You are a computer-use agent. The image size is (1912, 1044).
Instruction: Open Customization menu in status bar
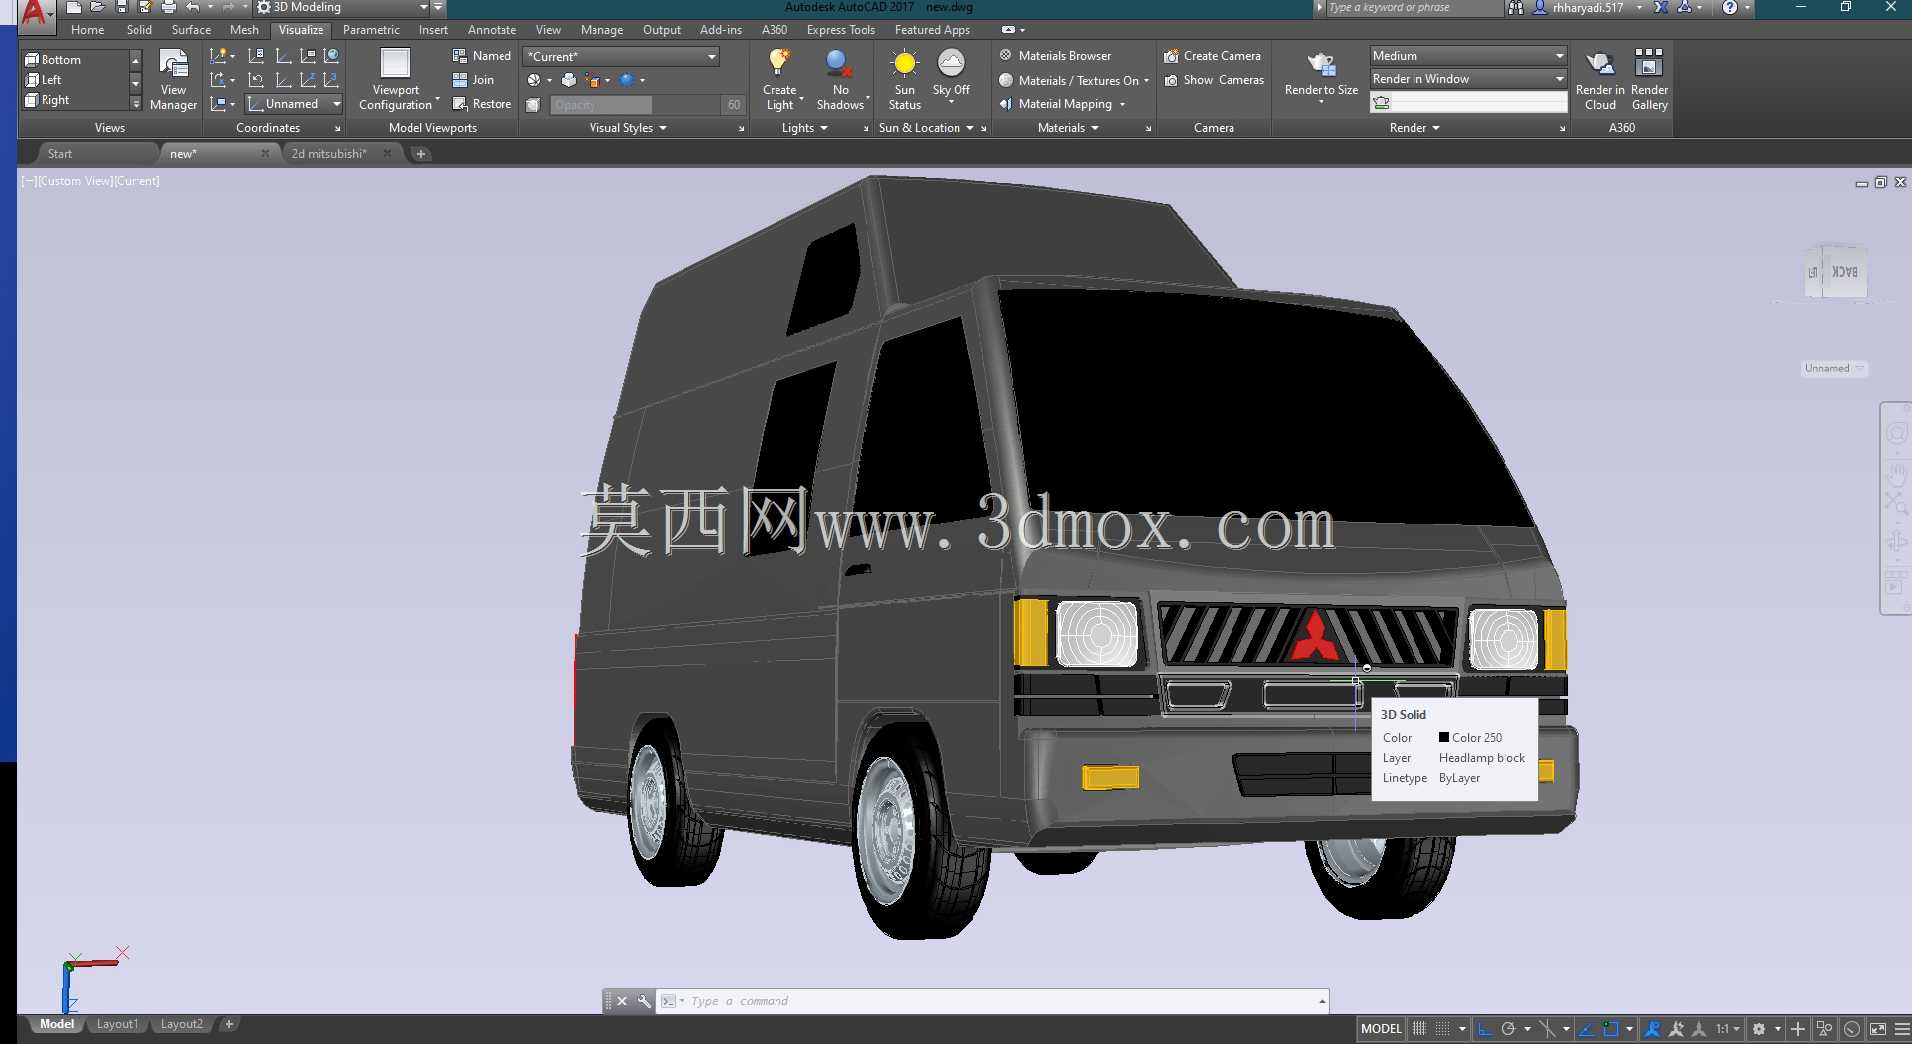(1901, 1028)
